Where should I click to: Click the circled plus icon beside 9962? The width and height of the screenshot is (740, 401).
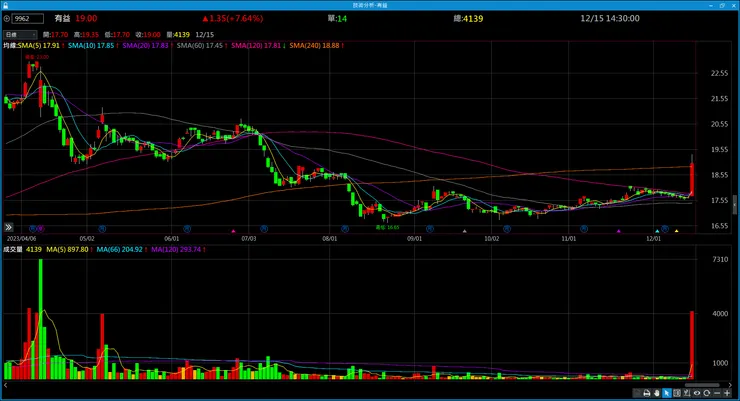[7, 19]
